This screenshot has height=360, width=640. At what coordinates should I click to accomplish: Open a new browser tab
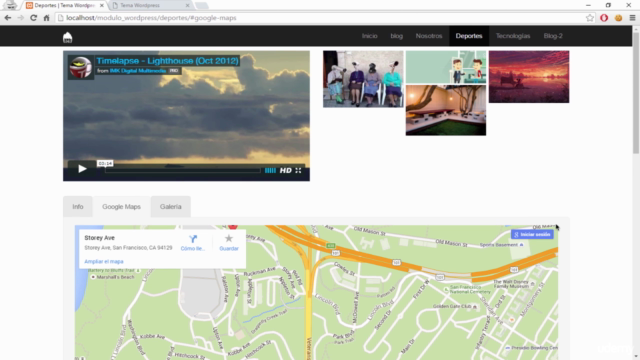point(202,6)
